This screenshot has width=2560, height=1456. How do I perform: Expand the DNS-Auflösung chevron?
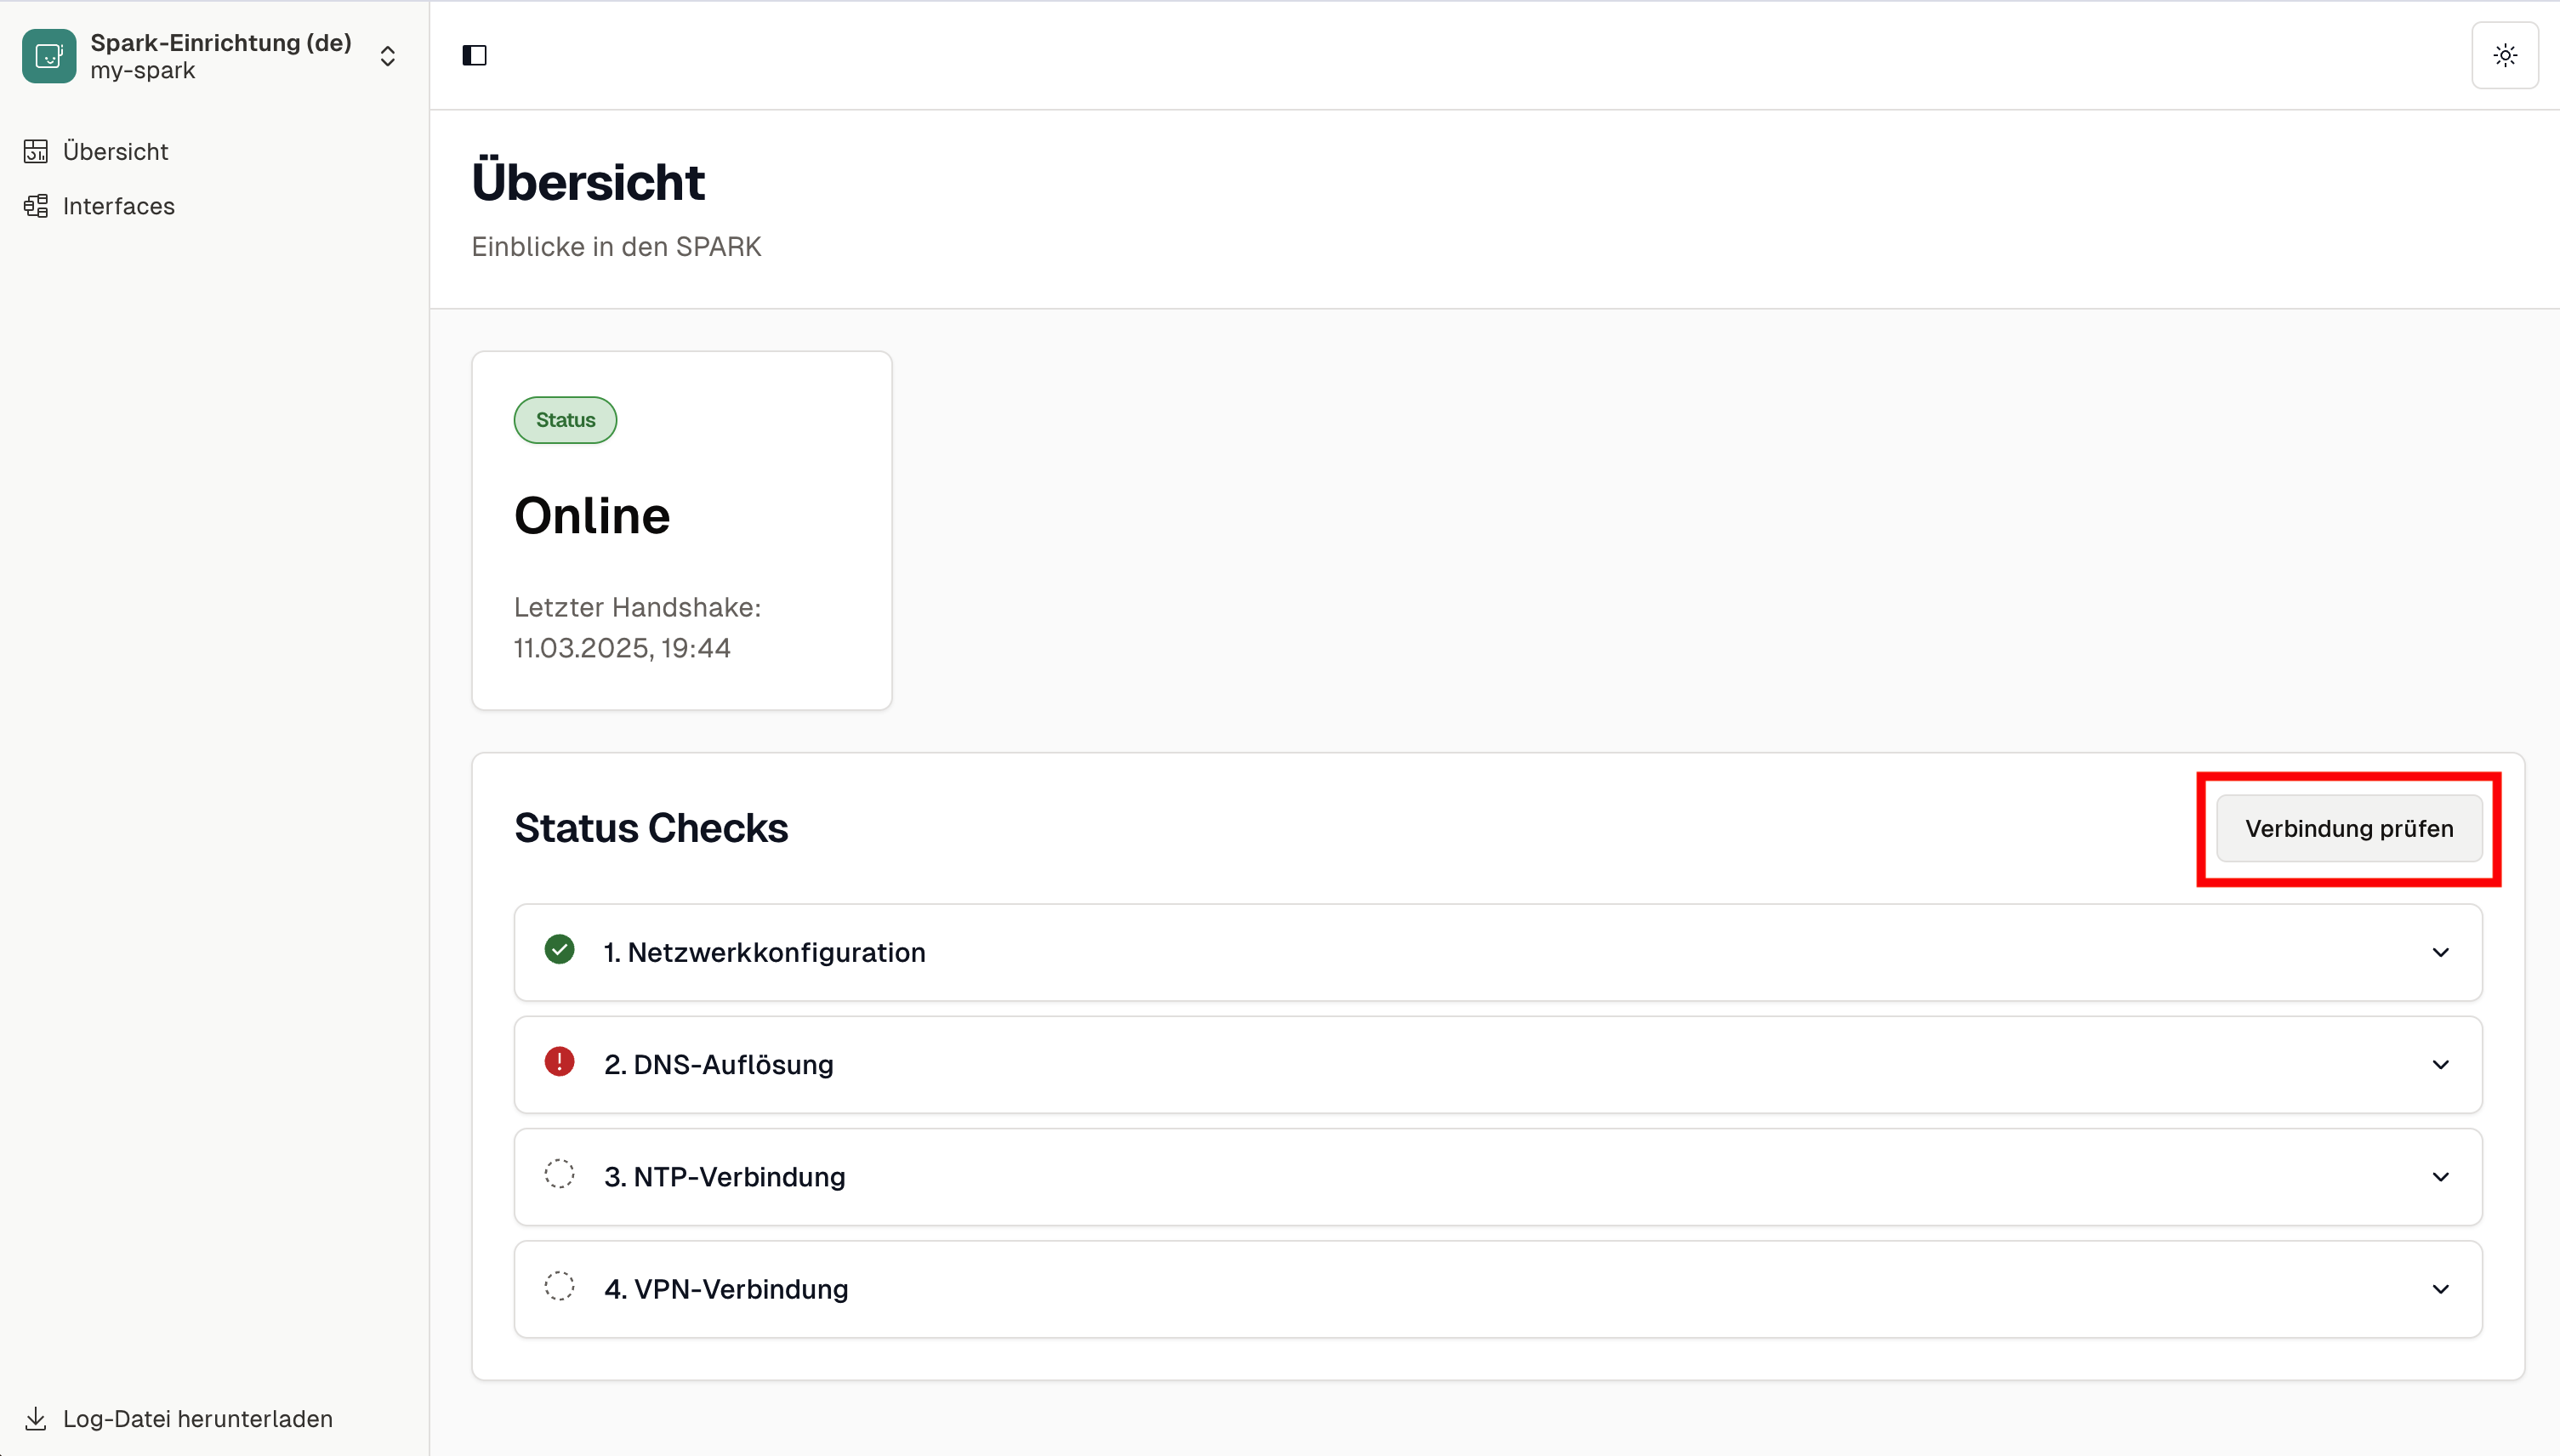tap(2440, 1064)
